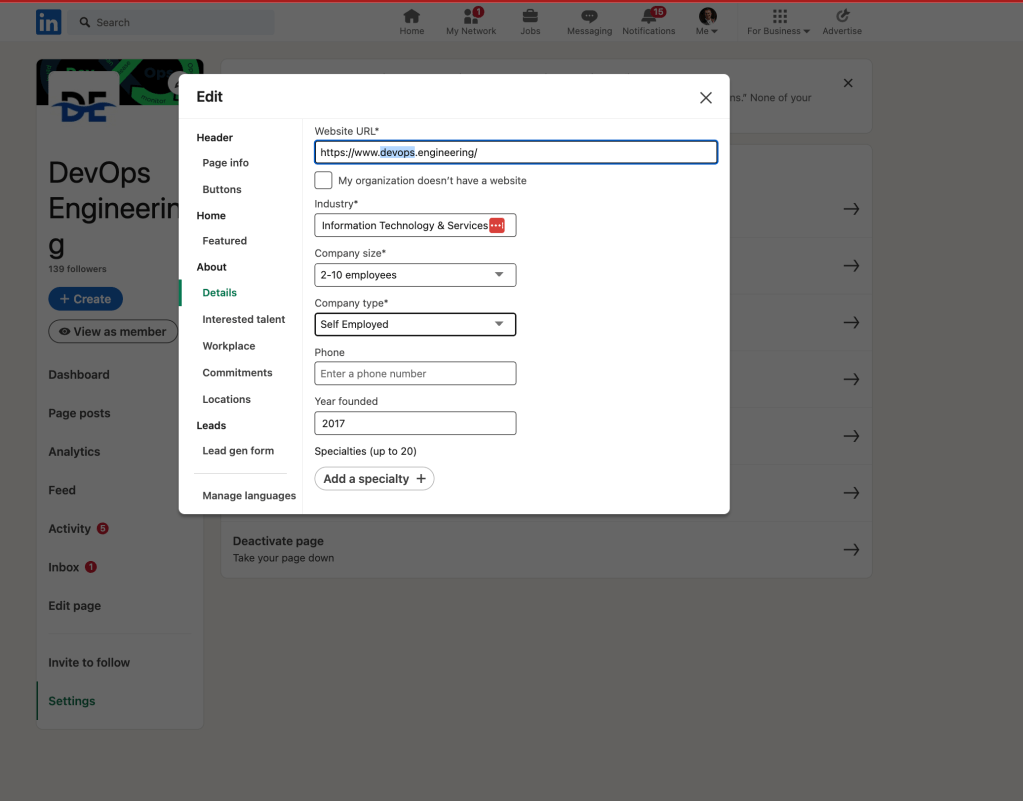Click the 139 followers text
Viewport: 1023px width, 801px height.
[77, 269]
